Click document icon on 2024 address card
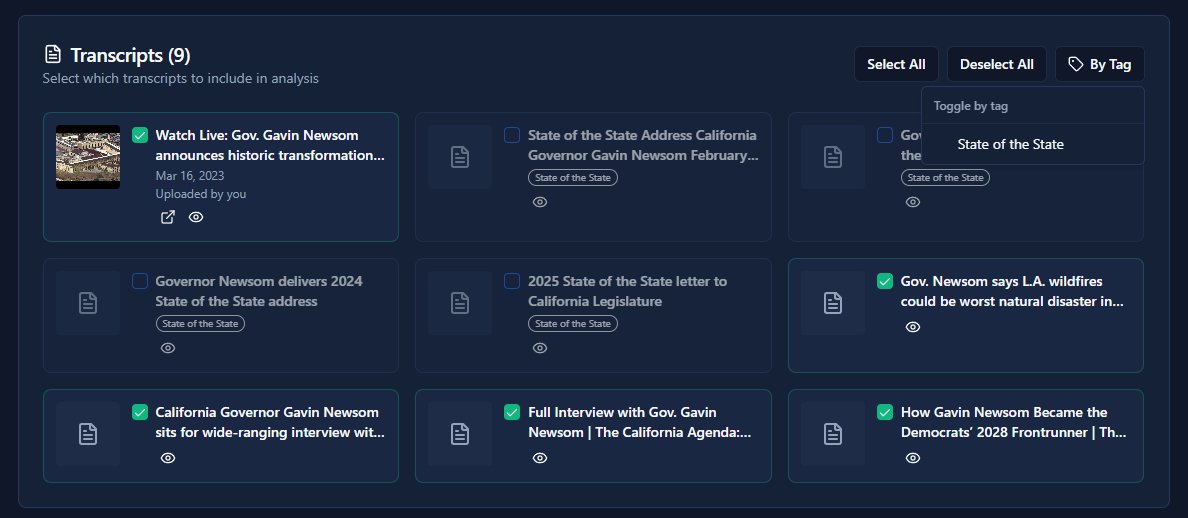Image resolution: width=1188 pixels, height=518 pixels. point(88,303)
